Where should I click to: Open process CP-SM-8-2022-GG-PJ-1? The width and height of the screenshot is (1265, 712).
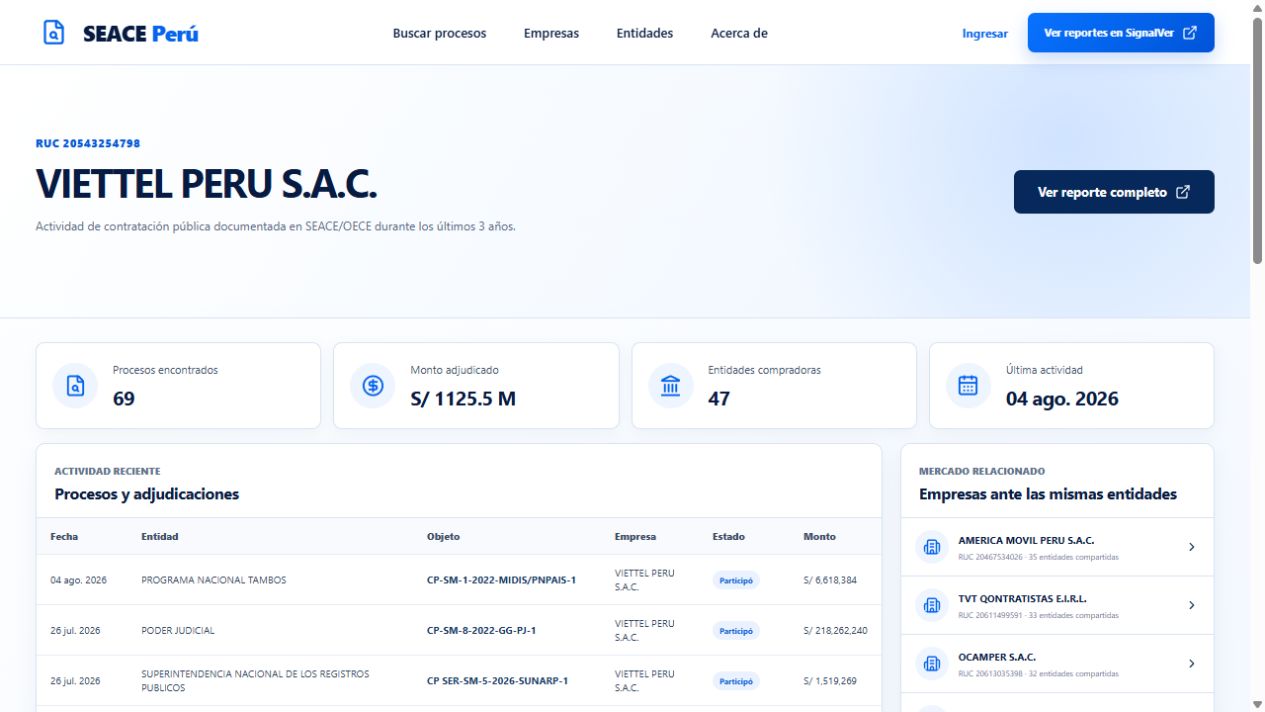(x=482, y=631)
